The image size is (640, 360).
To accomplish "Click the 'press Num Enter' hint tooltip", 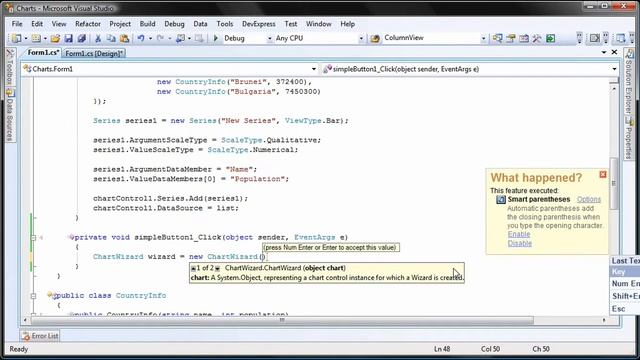I will tap(331, 247).
